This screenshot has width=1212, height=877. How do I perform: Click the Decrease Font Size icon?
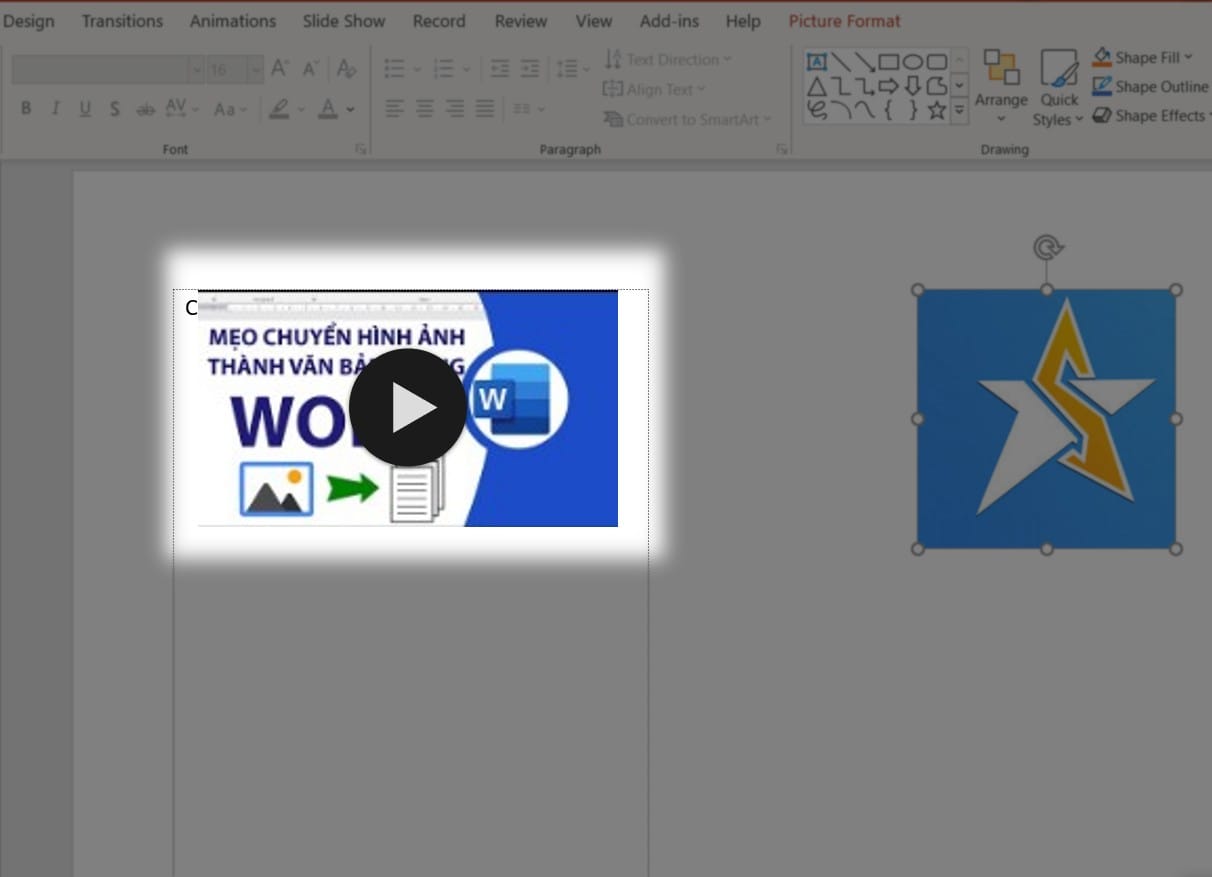[x=311, y=68]
